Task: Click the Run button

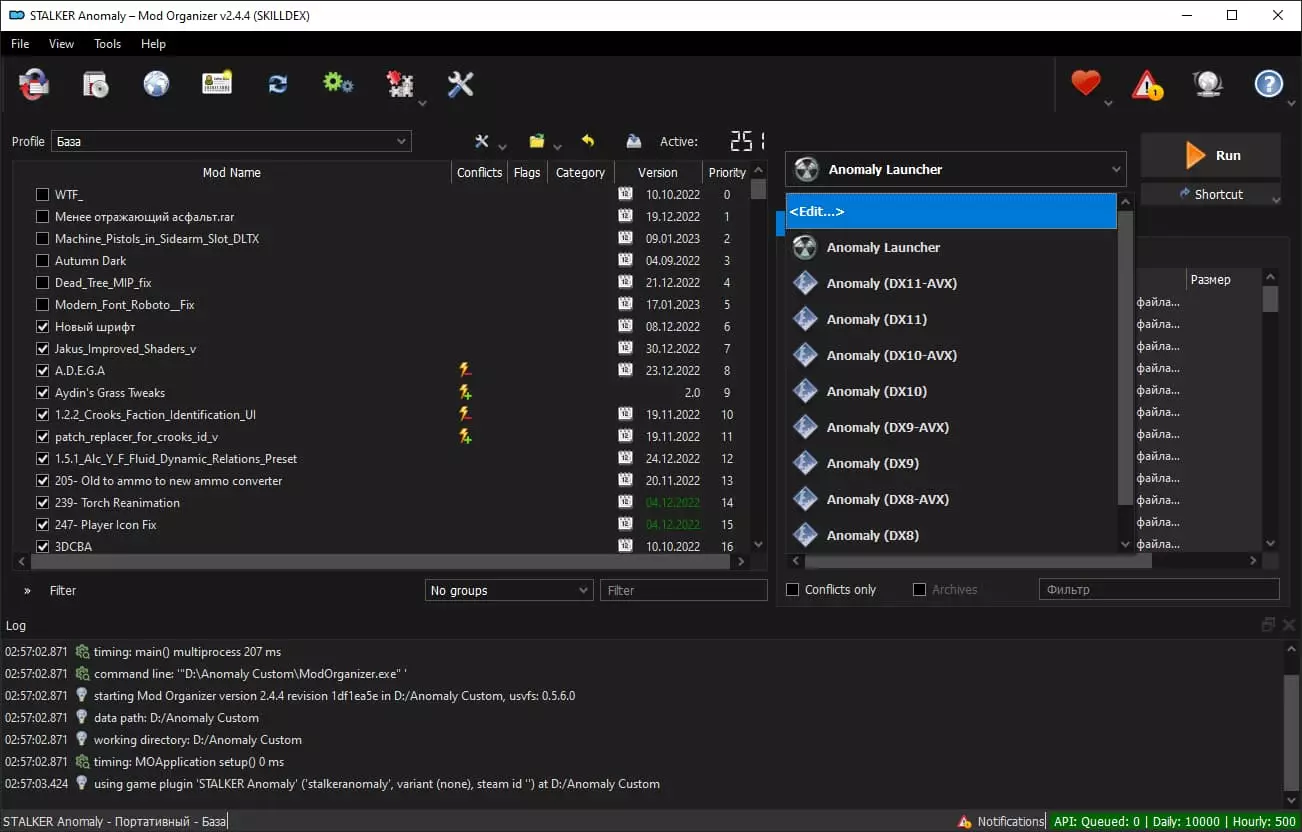Action: click(1211, 155)
